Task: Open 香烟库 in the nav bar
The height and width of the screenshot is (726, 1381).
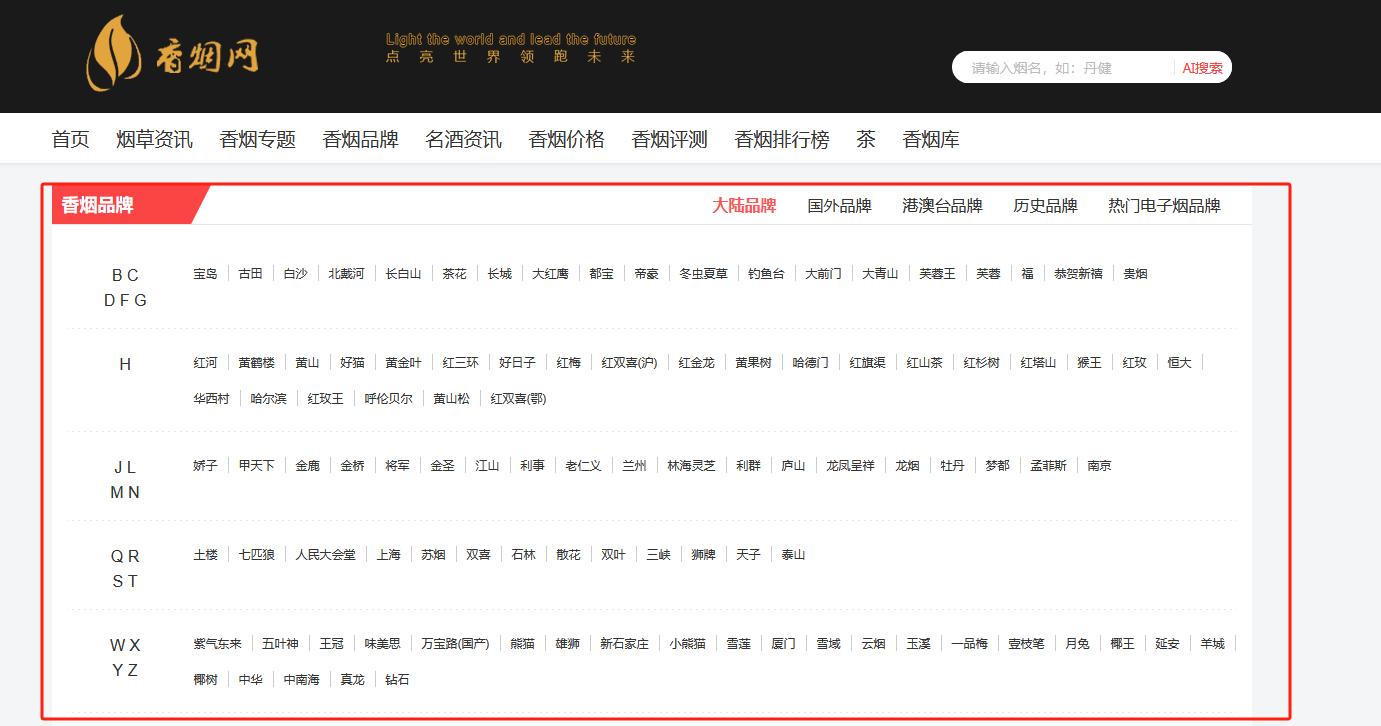Action: [930, 139]
